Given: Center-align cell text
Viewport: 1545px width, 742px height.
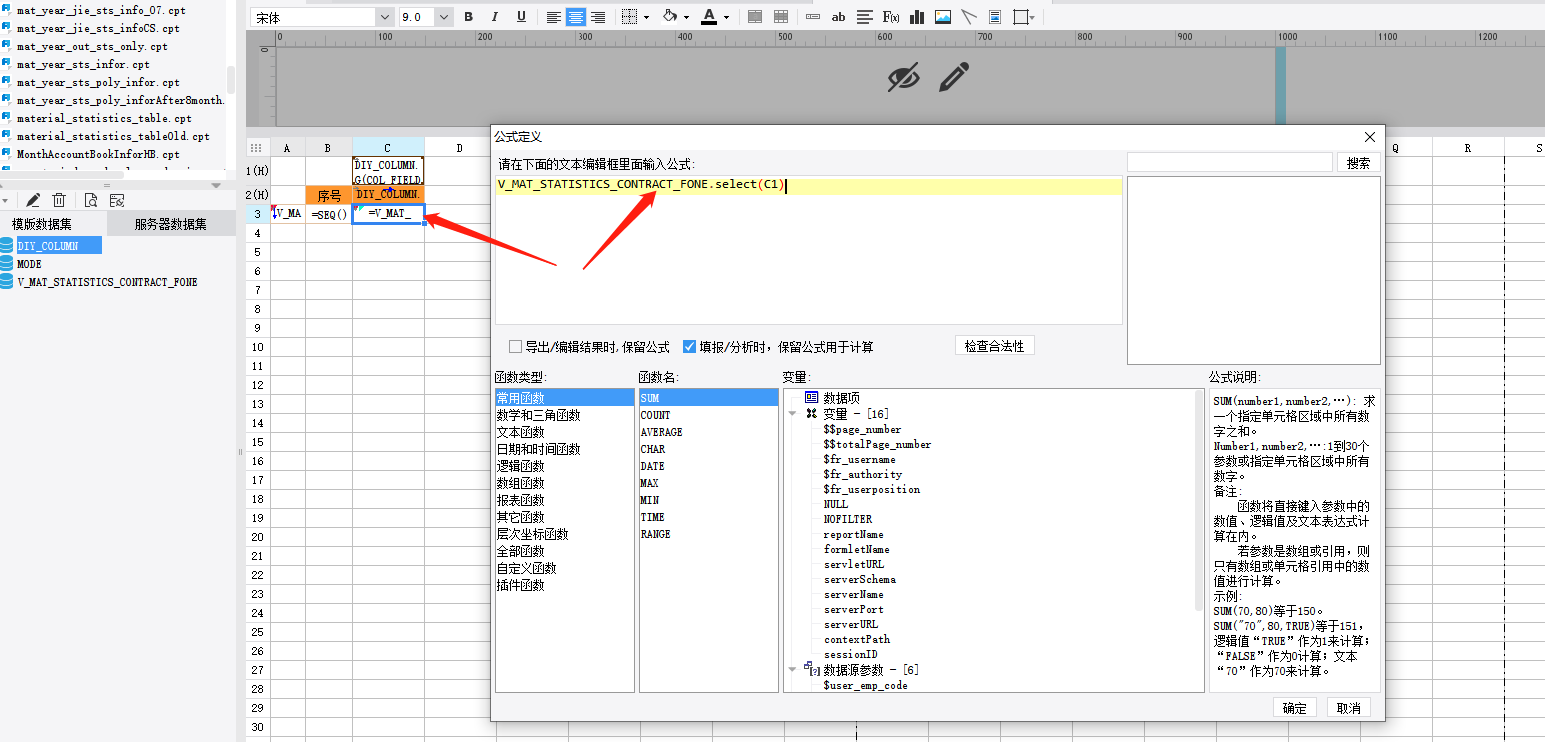Looking at the screenshot, I should point(576,17).
